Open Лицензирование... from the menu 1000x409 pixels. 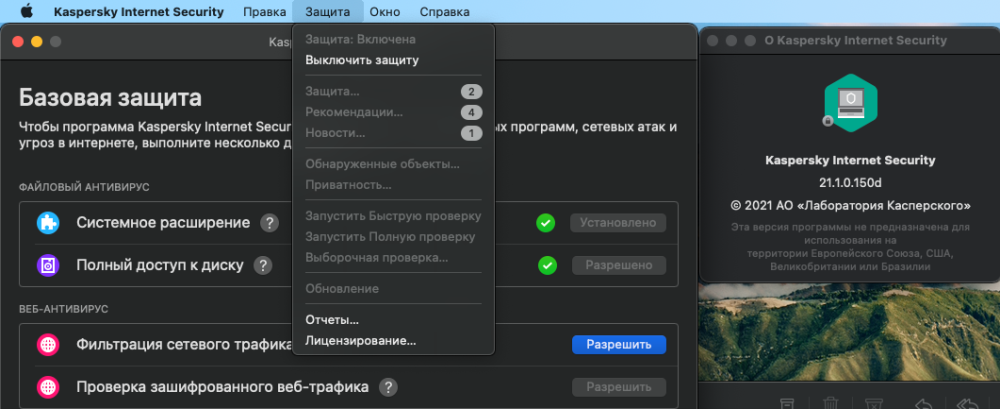(393, 341)
